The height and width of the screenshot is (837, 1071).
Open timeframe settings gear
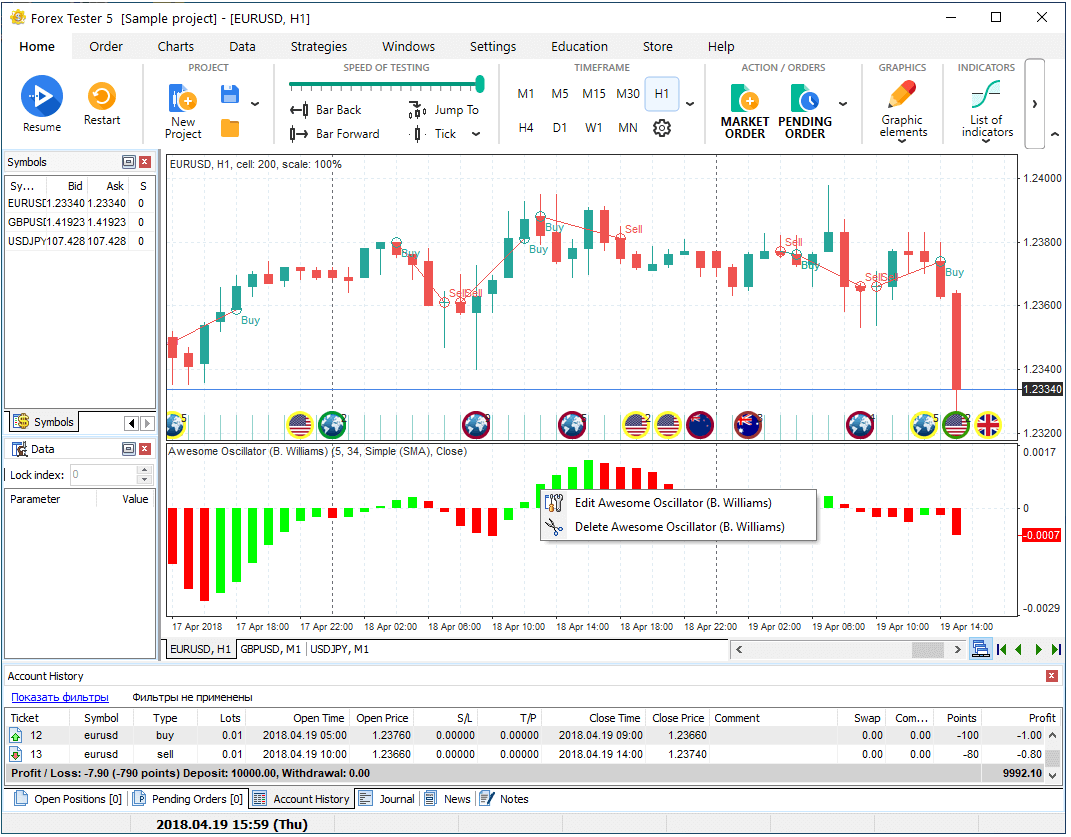pyautogui.click(x=662, y=128)
